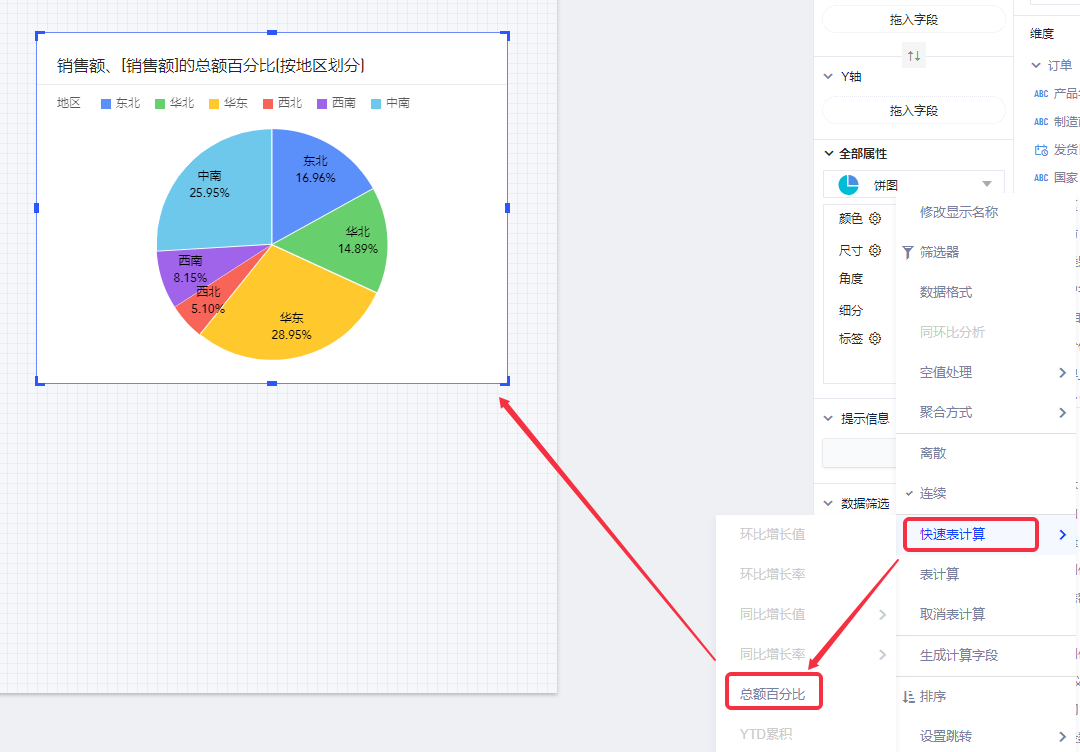The height and width of the screenshot is (752, 1080).
Task: Click the blue 东北 legend color swatch
Action: click(106, 103)
